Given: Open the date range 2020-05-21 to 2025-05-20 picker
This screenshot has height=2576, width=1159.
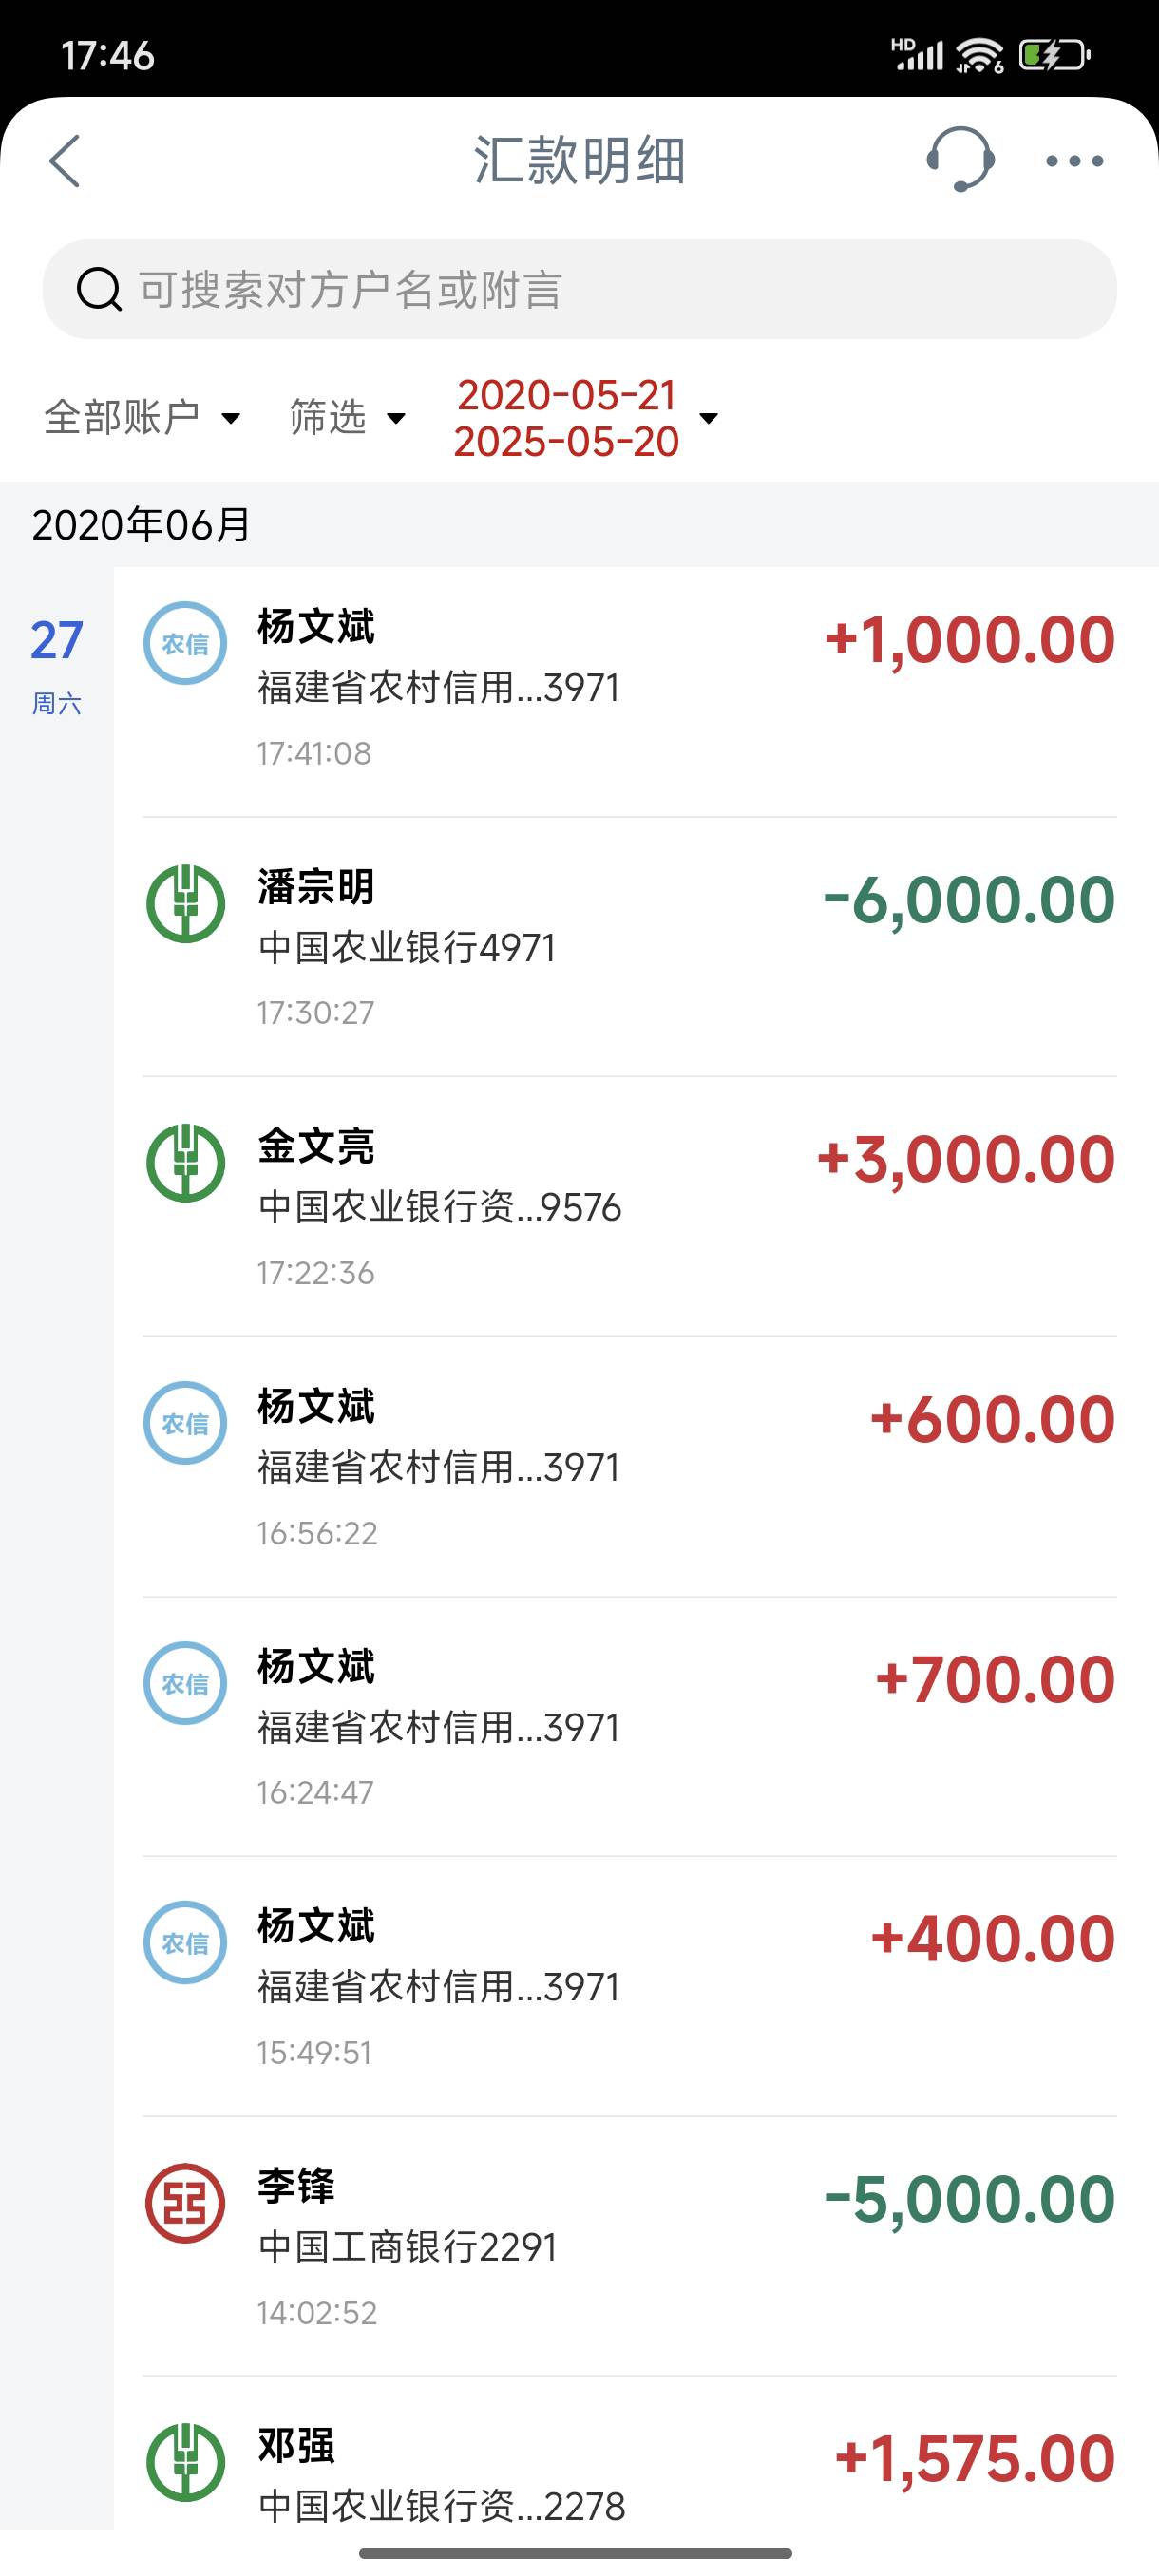Looking at the screenshot, I should (586, 418).
